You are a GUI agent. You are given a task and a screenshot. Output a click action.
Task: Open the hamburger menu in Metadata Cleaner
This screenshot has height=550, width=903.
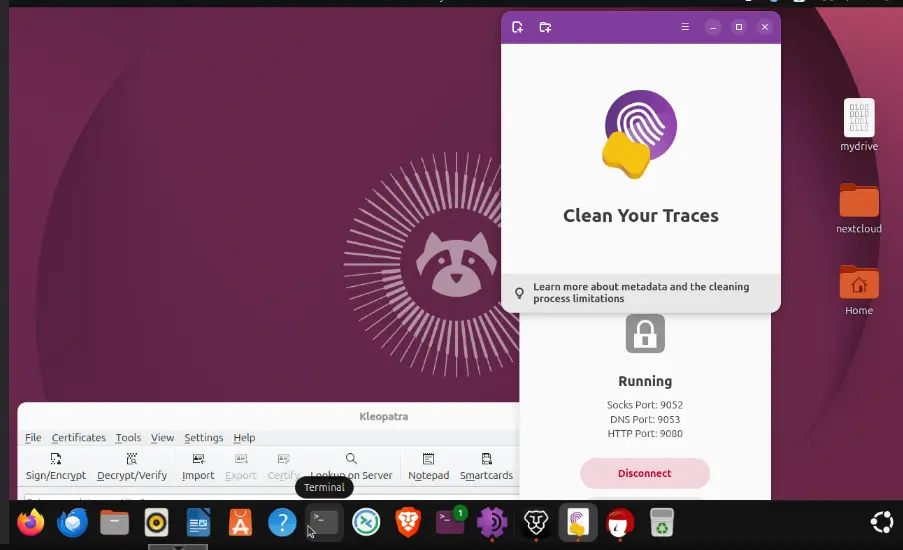pos(685,26)
